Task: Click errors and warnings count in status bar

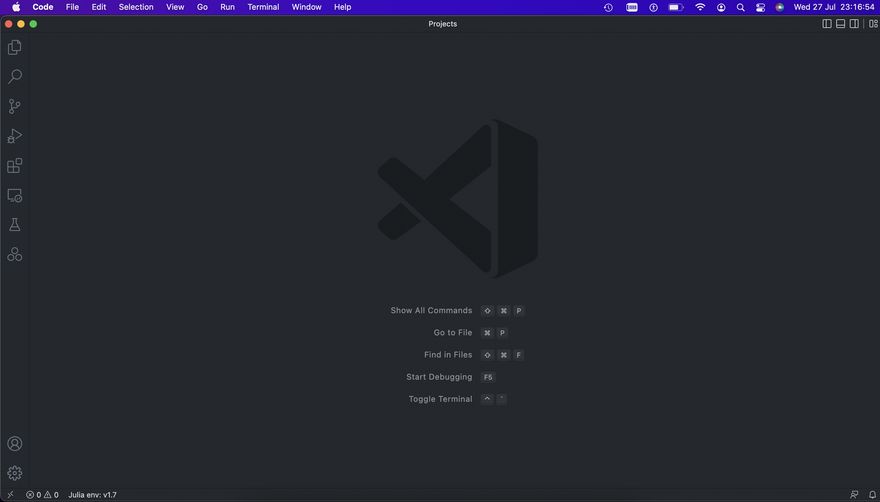Action: [42, 495]
